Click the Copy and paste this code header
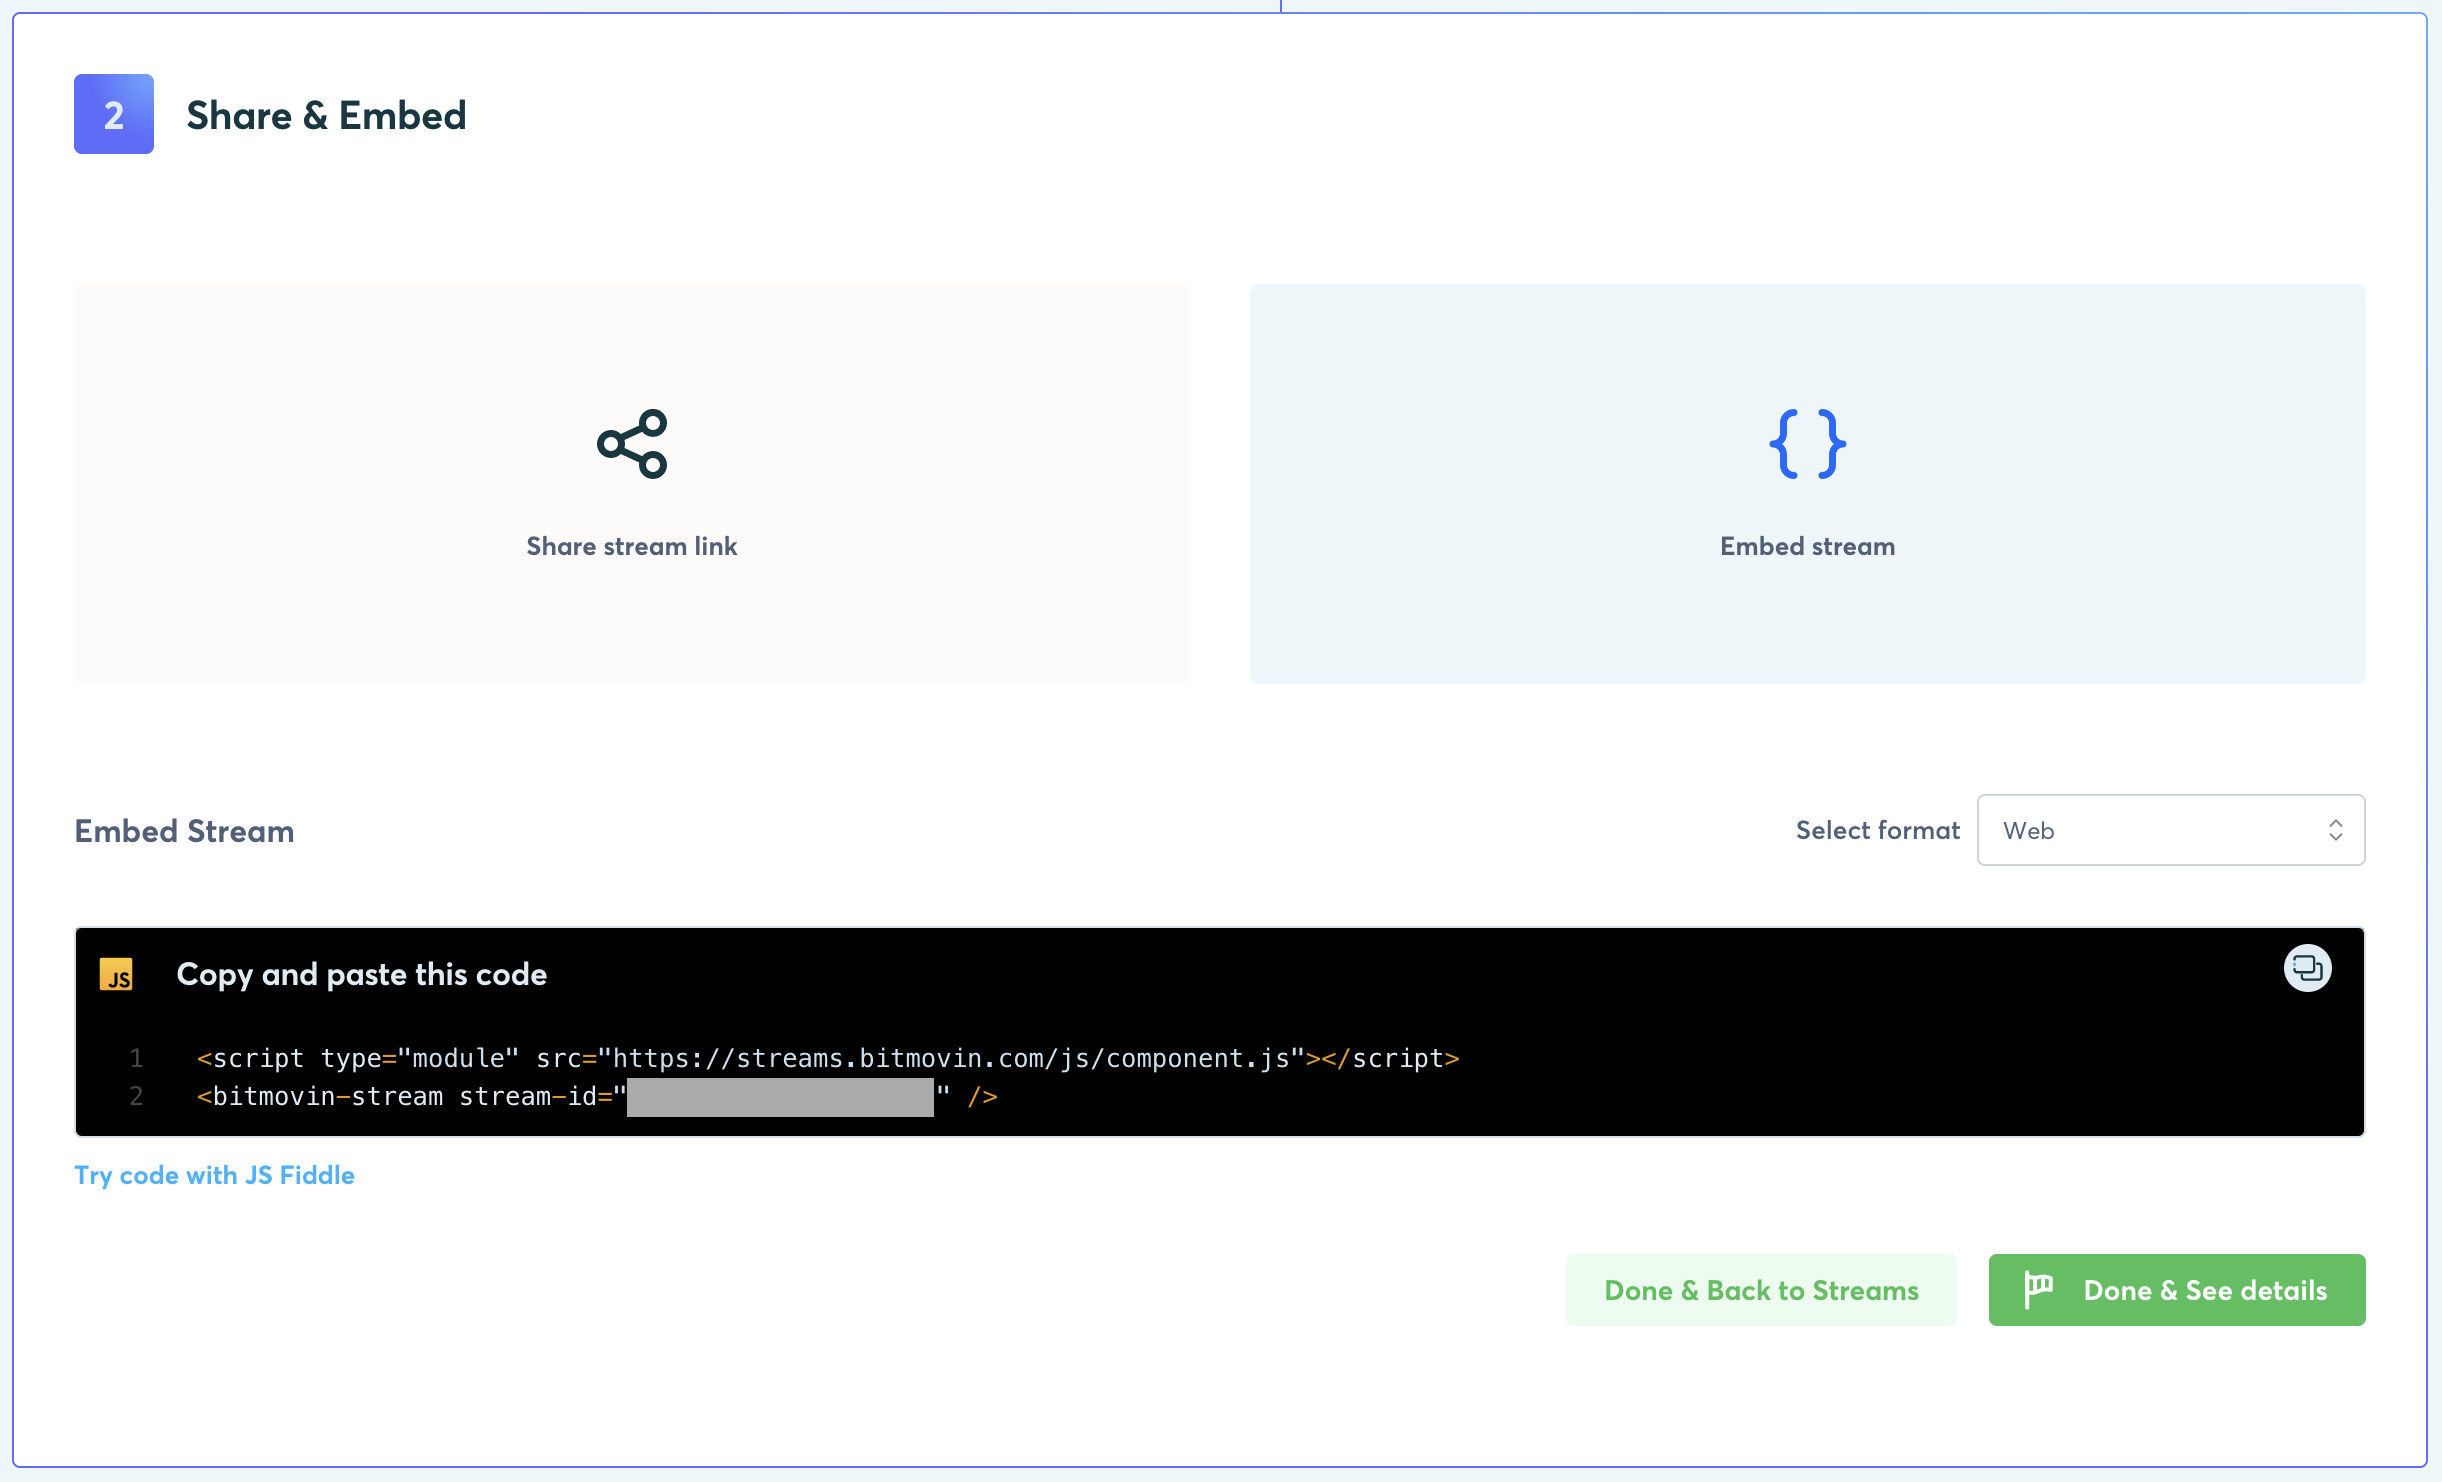 [x=361, y=974]
